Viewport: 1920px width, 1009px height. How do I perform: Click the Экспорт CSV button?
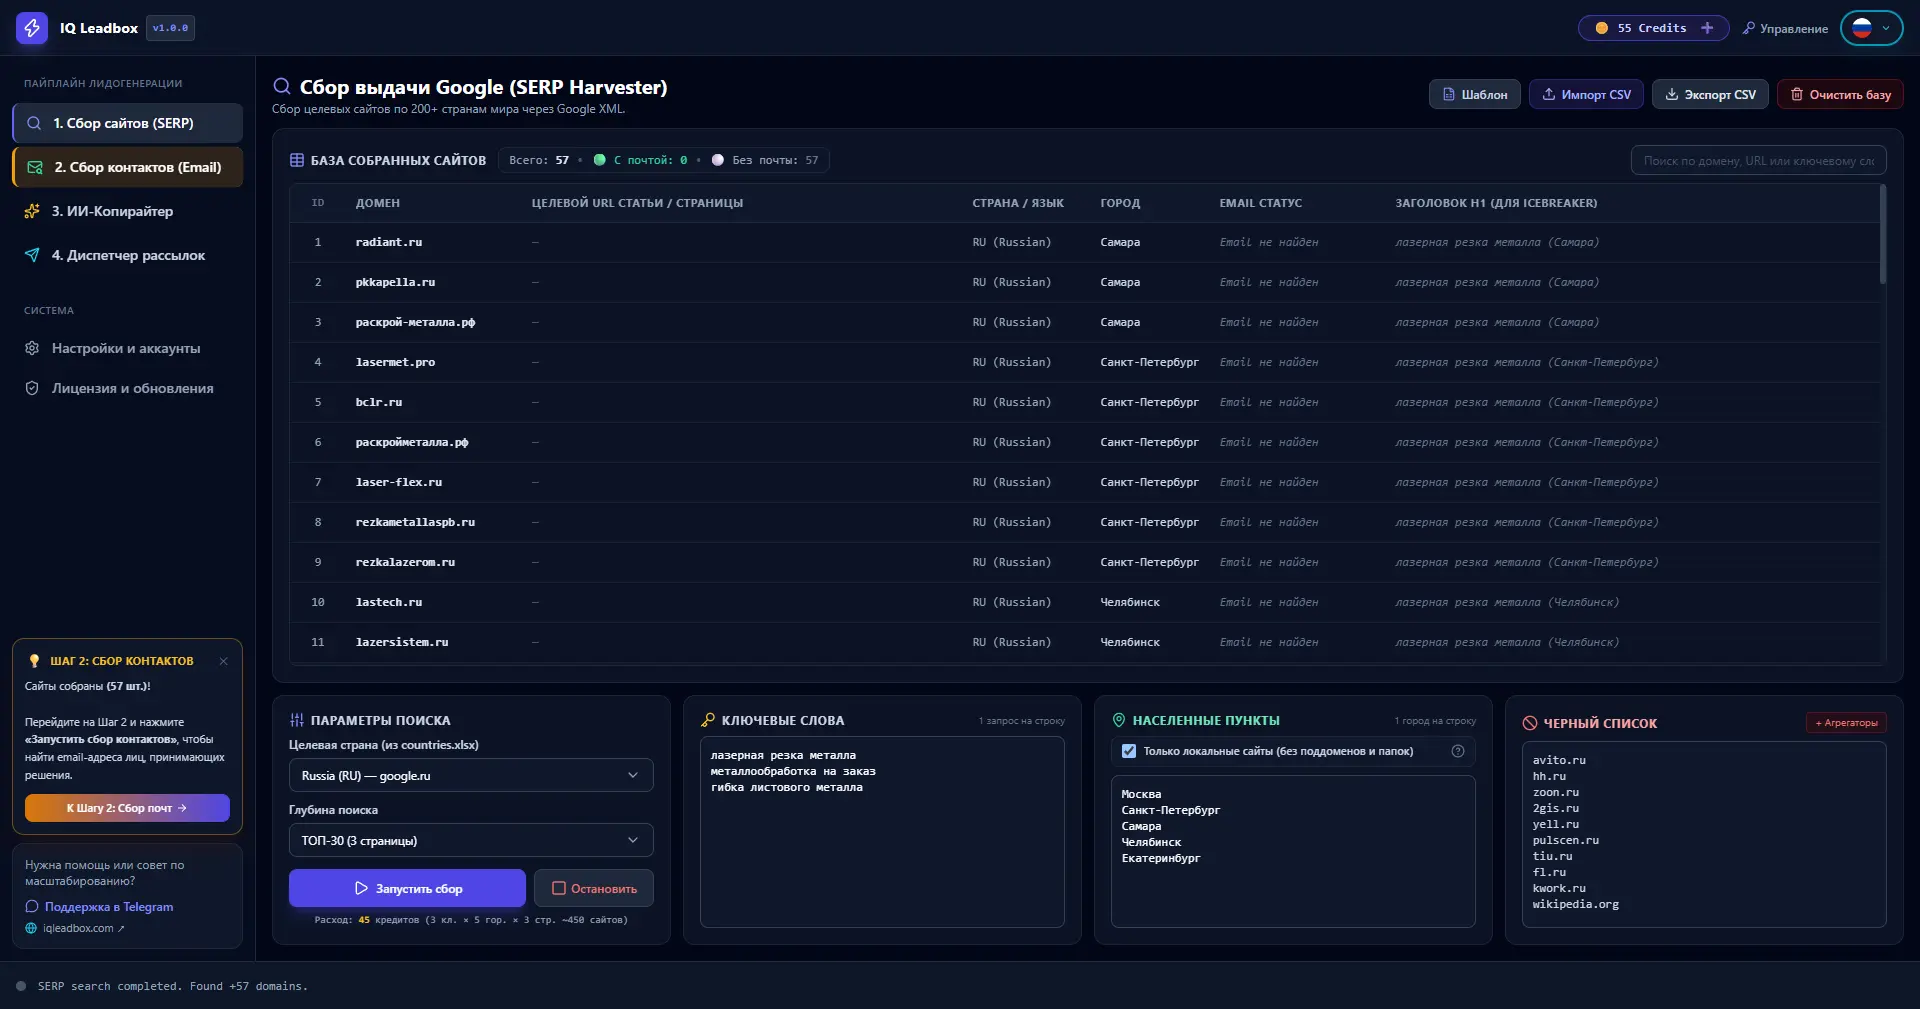tap(1710, 94)
